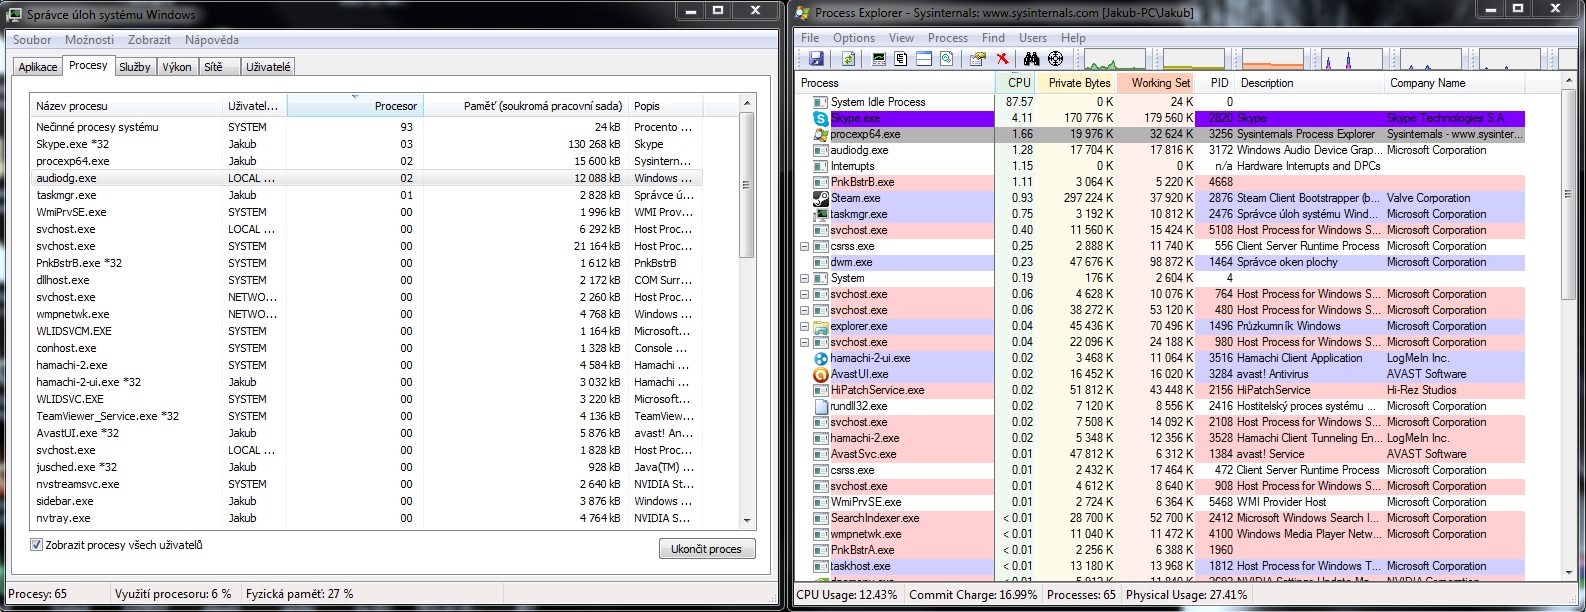The width and height of the screenshot is (1586, 612).
Task: Switch to the Aplikace tab
Action: pyautogui.click(x=38, y=67)
